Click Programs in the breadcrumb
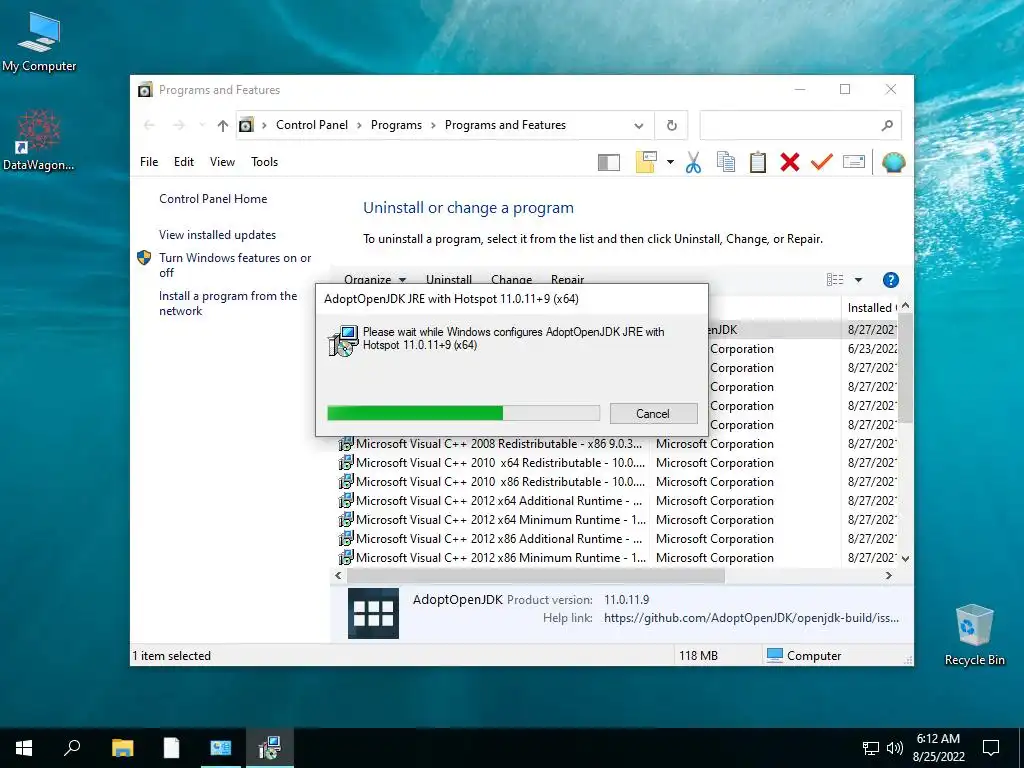1024x768 pixels. [396, 125]
